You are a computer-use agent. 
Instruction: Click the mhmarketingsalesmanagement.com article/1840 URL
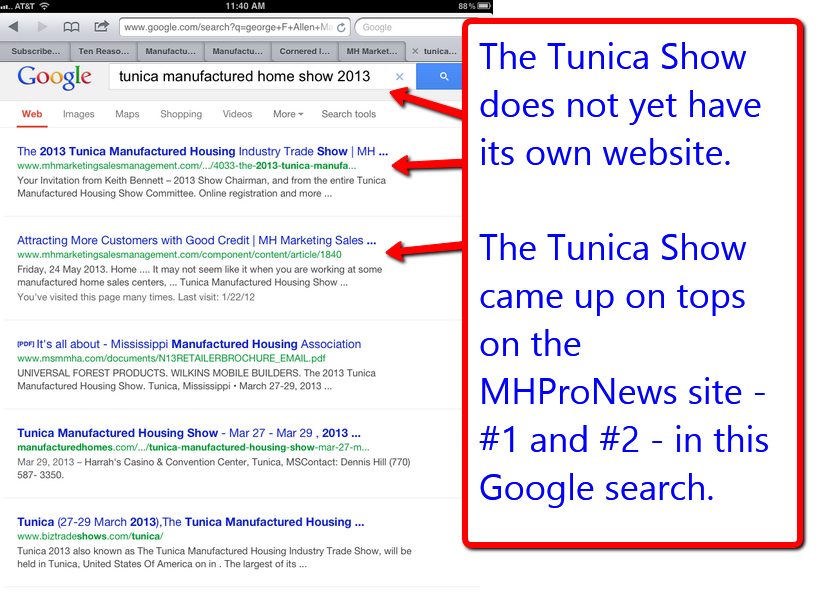[179, 254]
